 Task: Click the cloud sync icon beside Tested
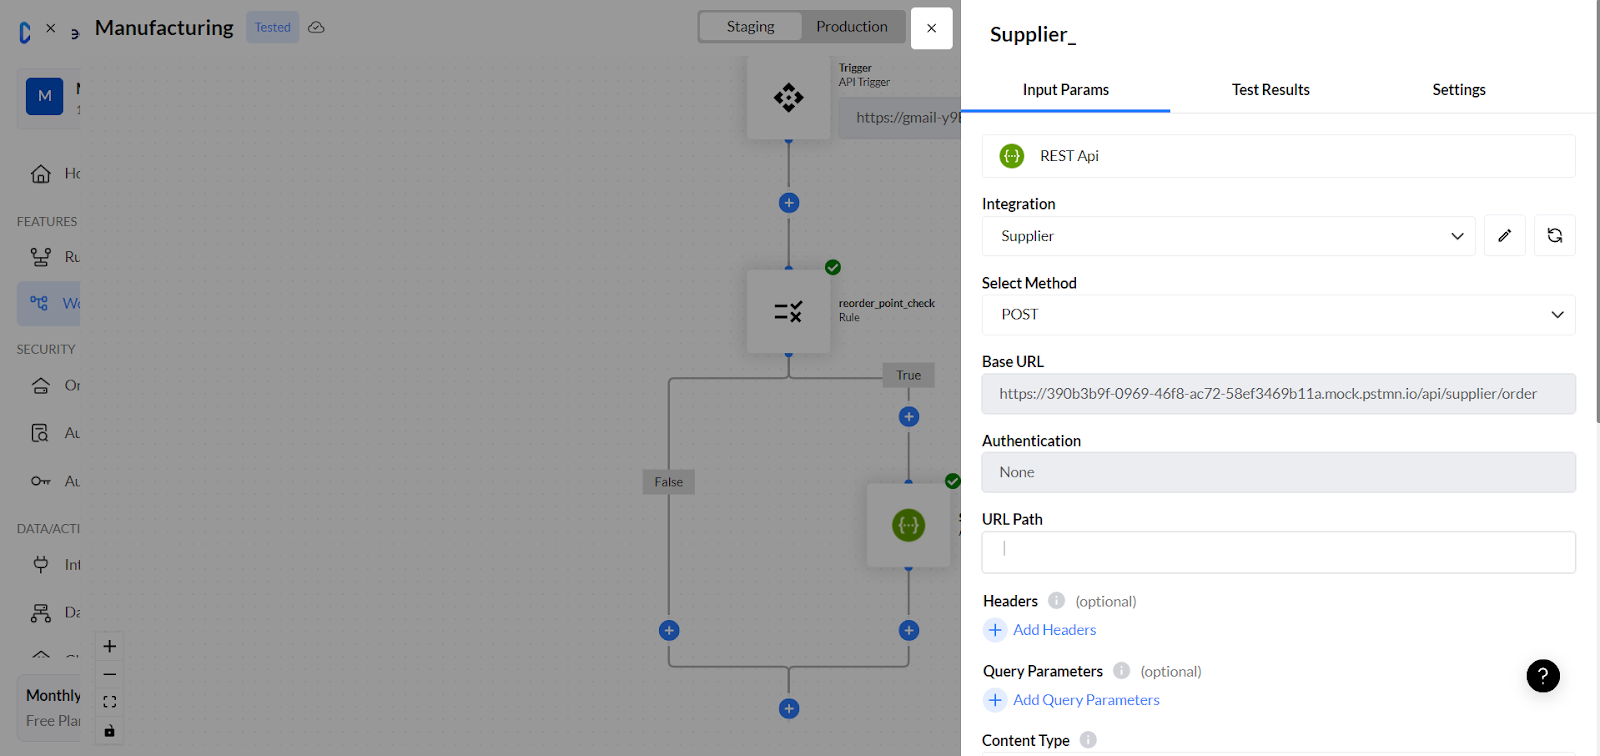pyautogui.click(x=316, y=28)
